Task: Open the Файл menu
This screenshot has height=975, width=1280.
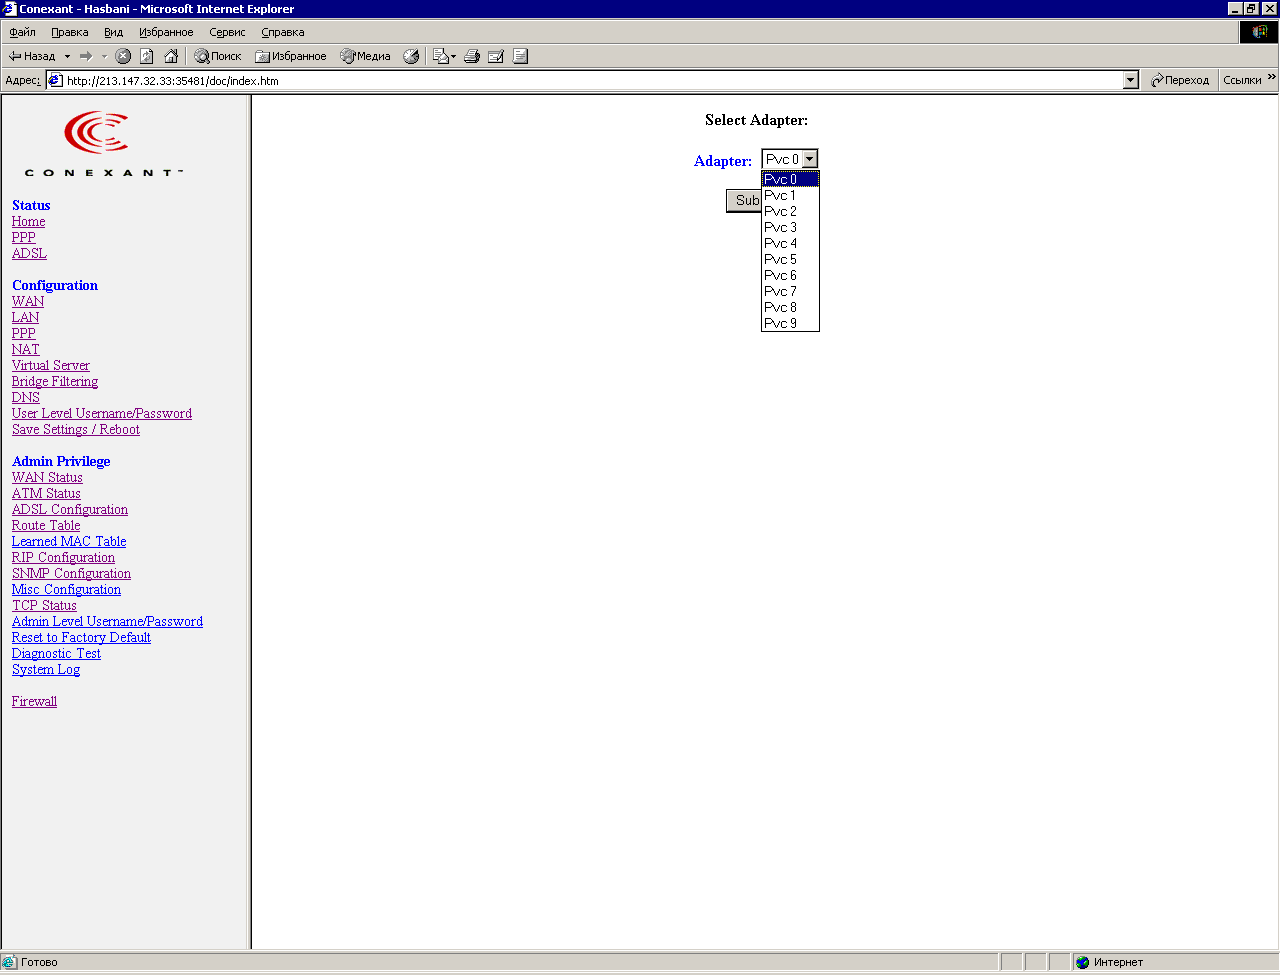Action: tap(22, 32)
